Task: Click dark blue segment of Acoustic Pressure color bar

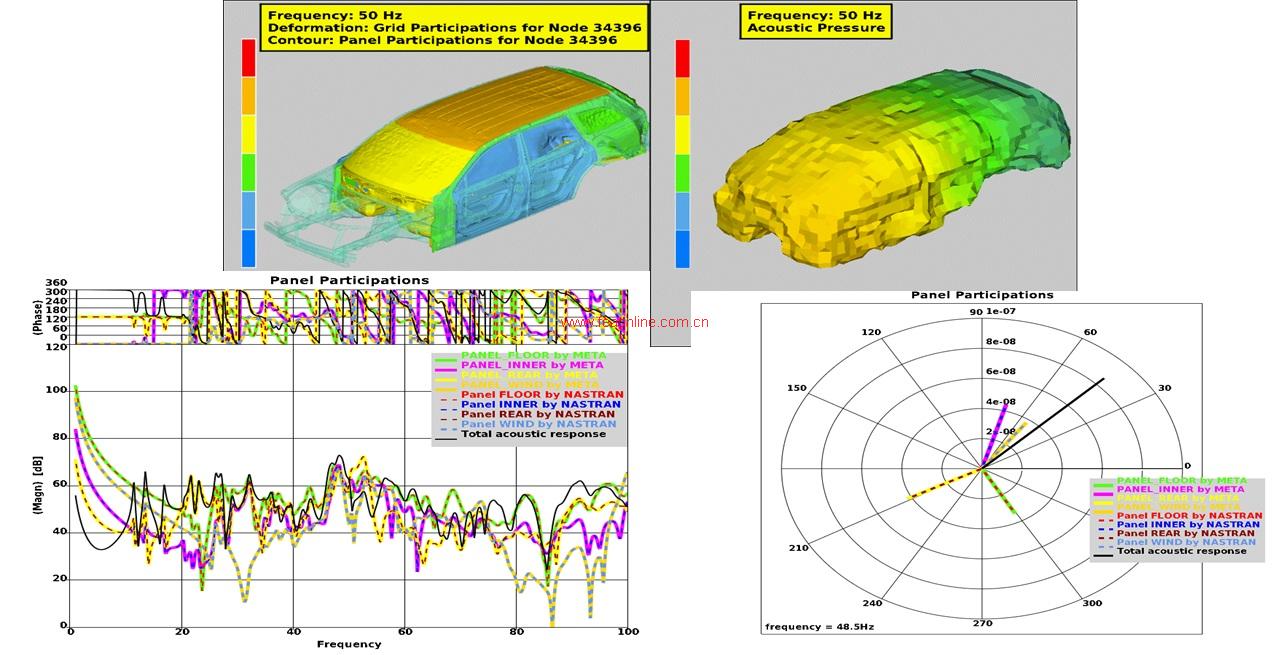Action: (682, 249)
